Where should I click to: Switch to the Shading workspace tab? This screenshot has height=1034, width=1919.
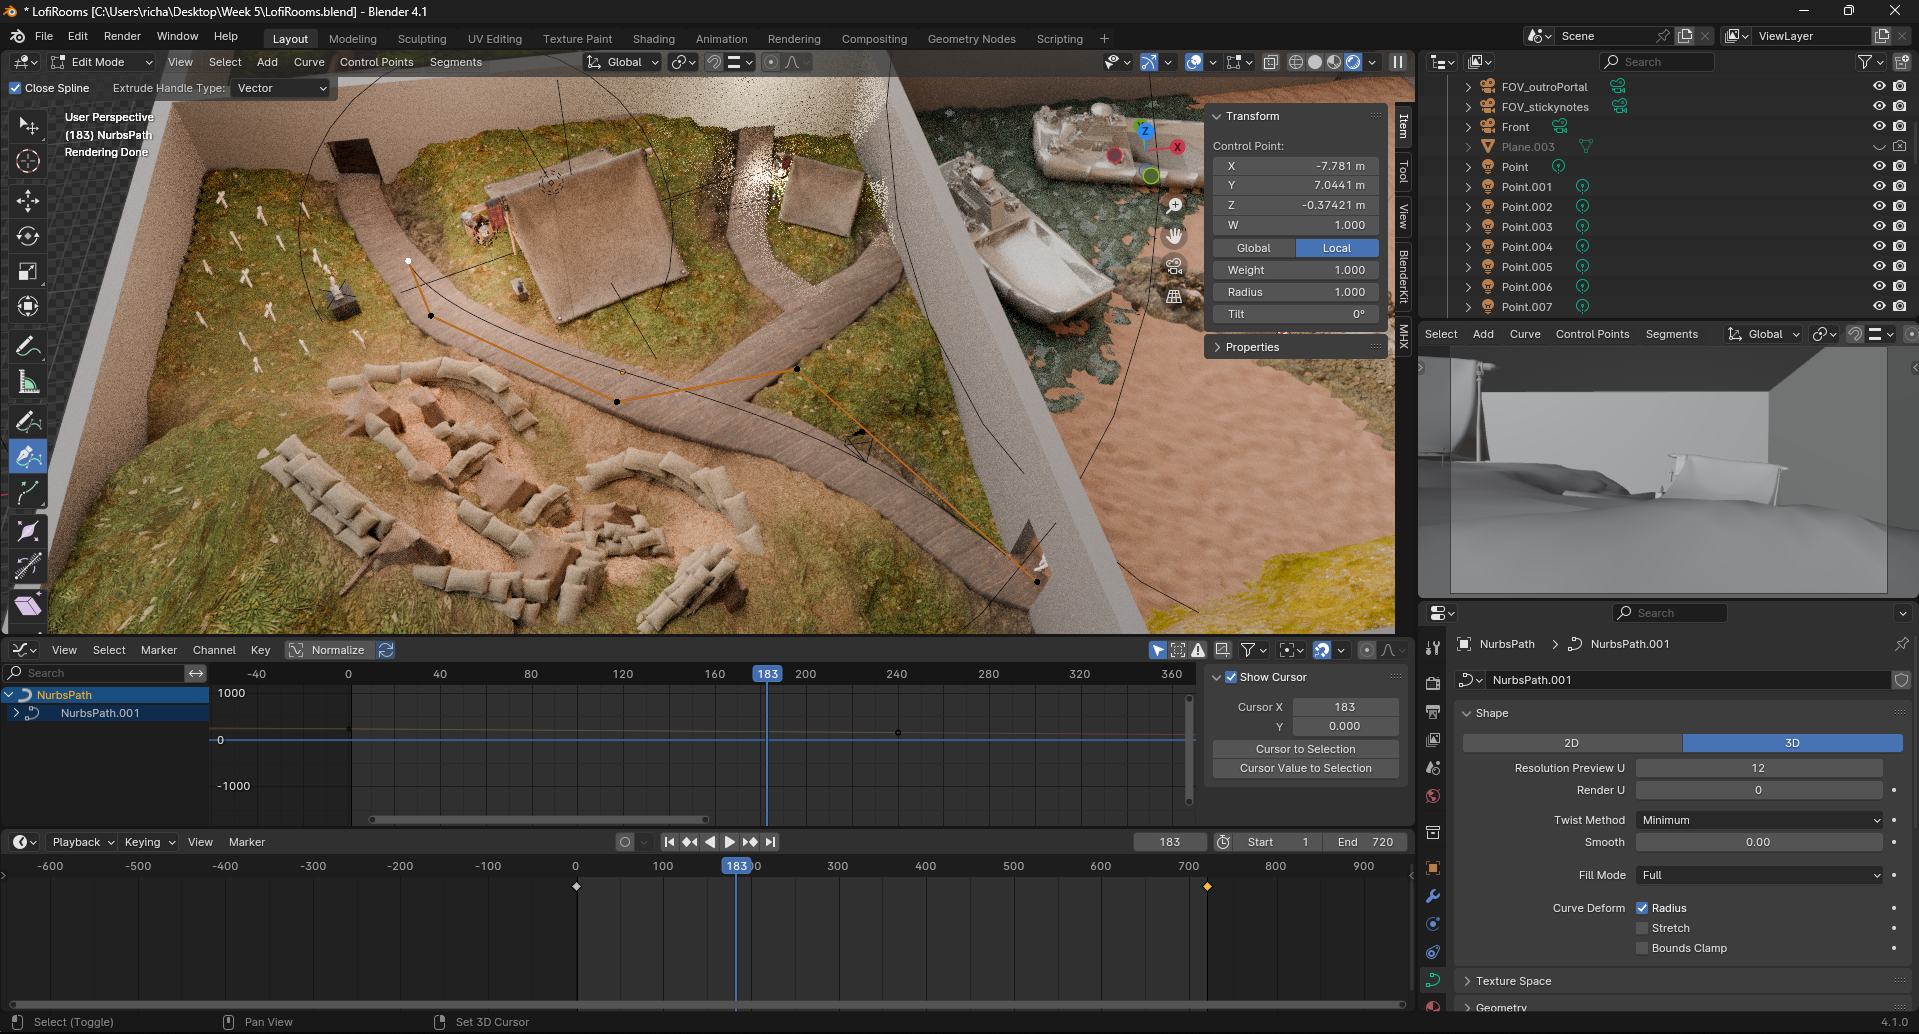tap(653, 39)
